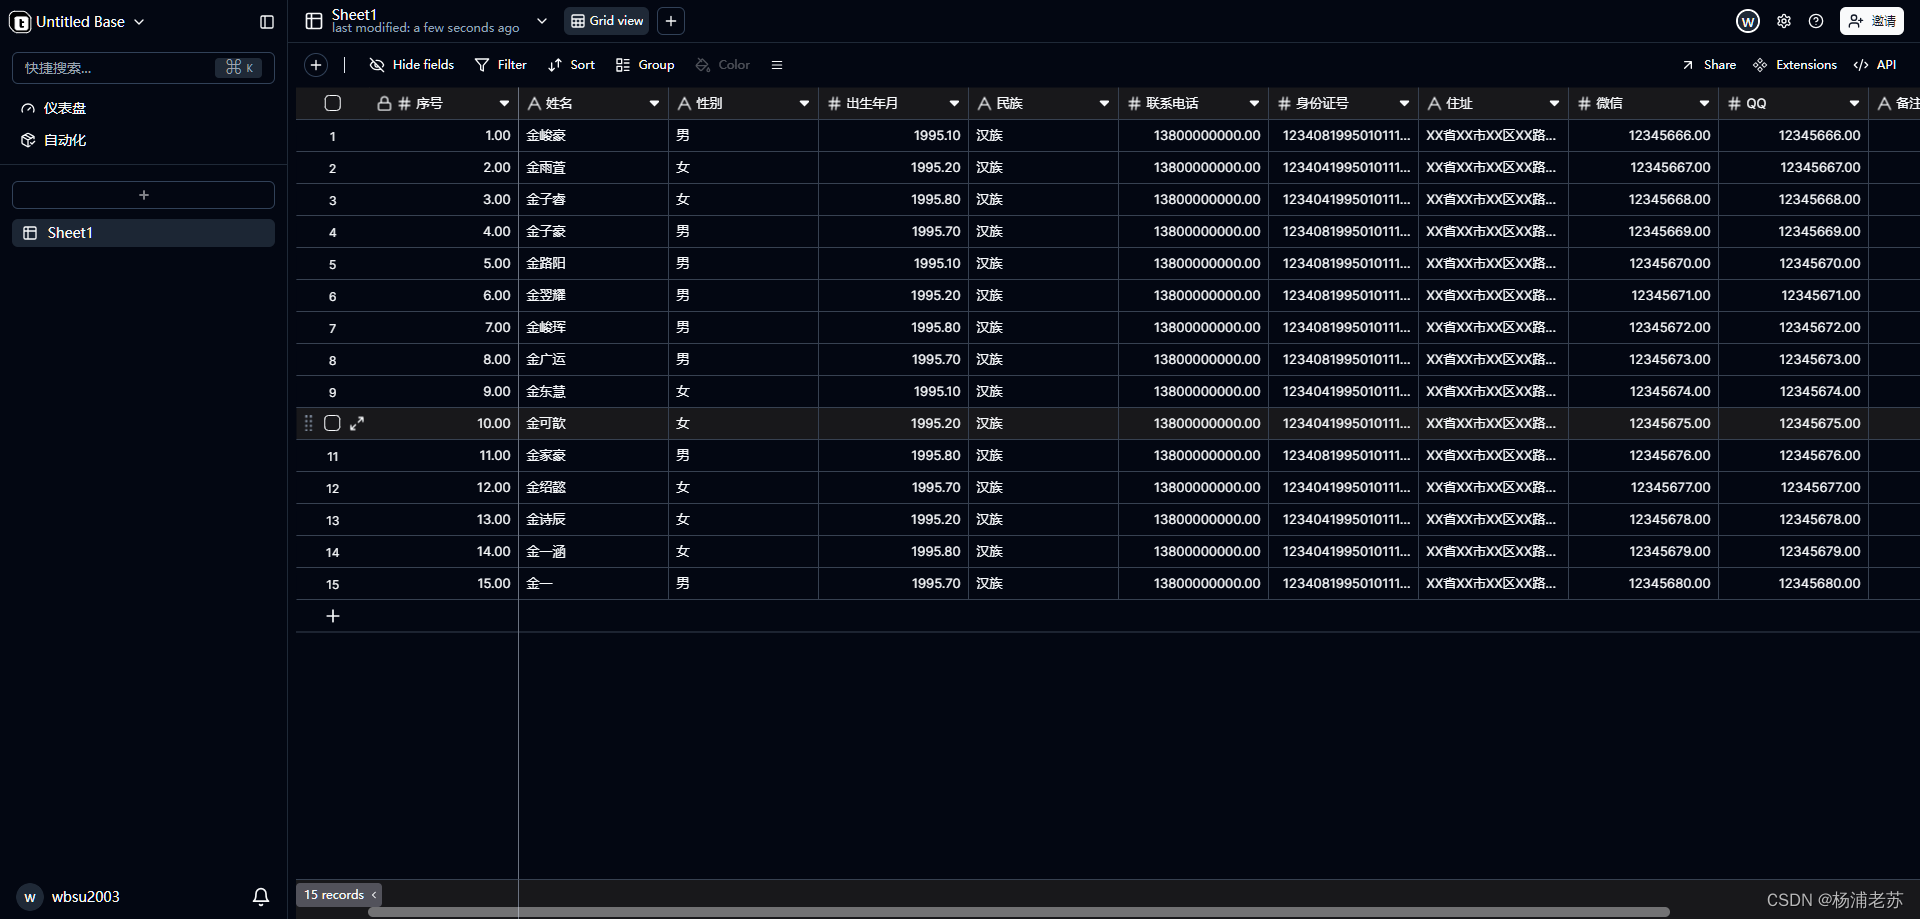Open the 民族 column dropdown arrow

point(1104,103)
